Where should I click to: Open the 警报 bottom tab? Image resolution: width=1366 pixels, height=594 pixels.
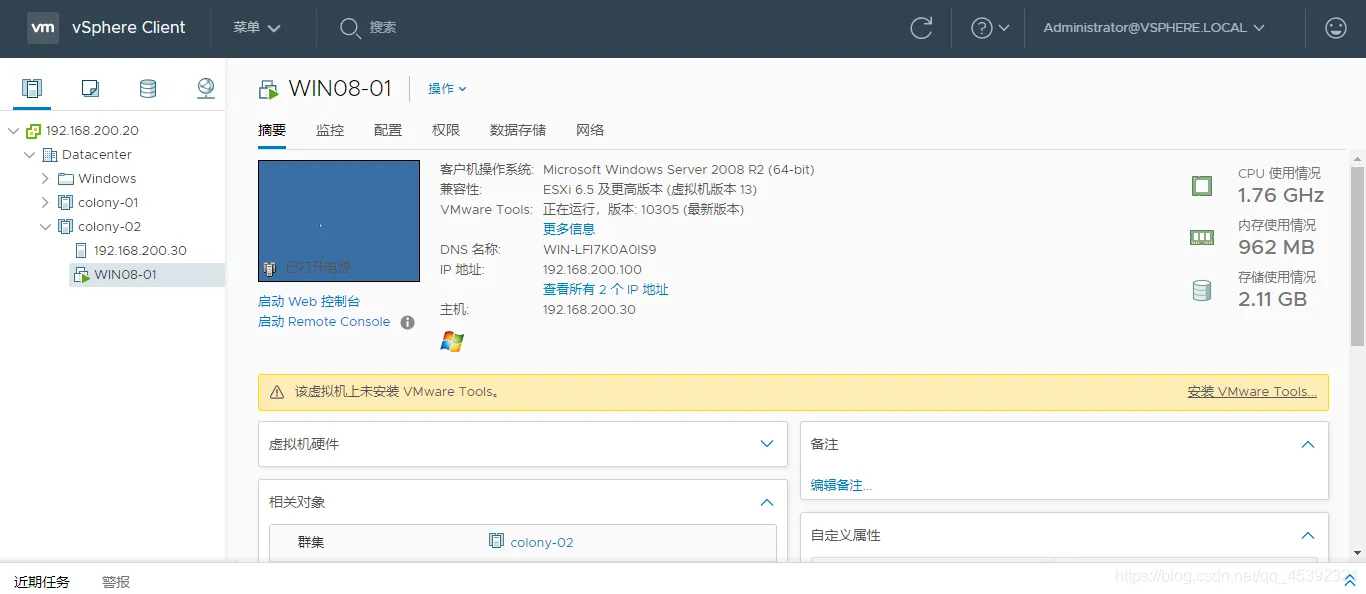click(x=116, y=581)
